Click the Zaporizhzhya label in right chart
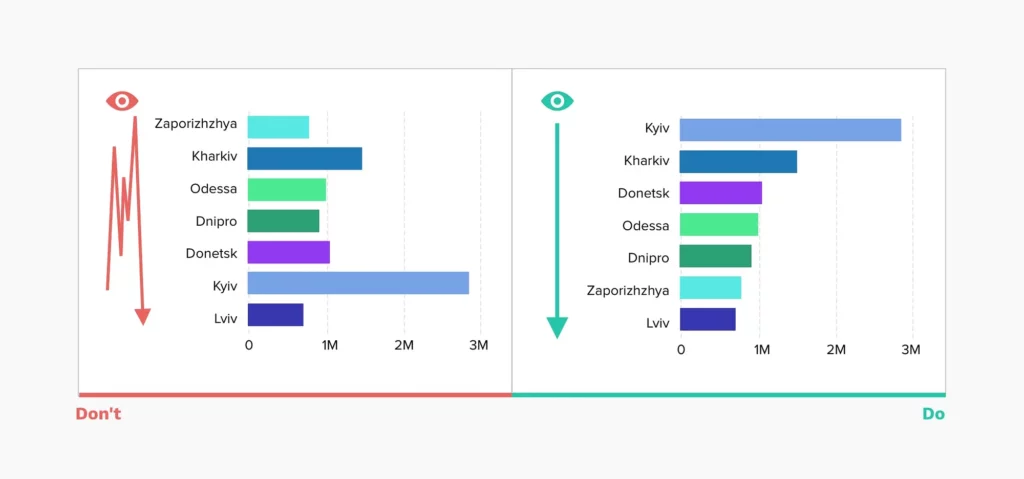The width and height of the screenshot is (1024, 479). point(628,290)
